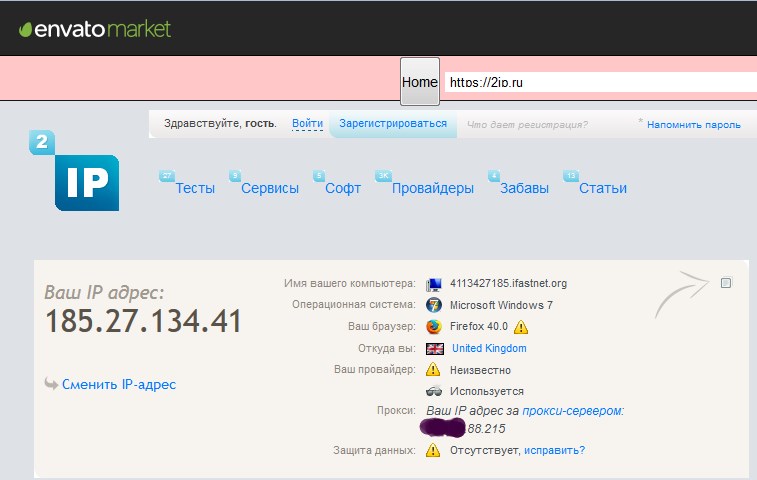
Task: Click the computer monitor icon beside hostname
Action: point(434,284)
